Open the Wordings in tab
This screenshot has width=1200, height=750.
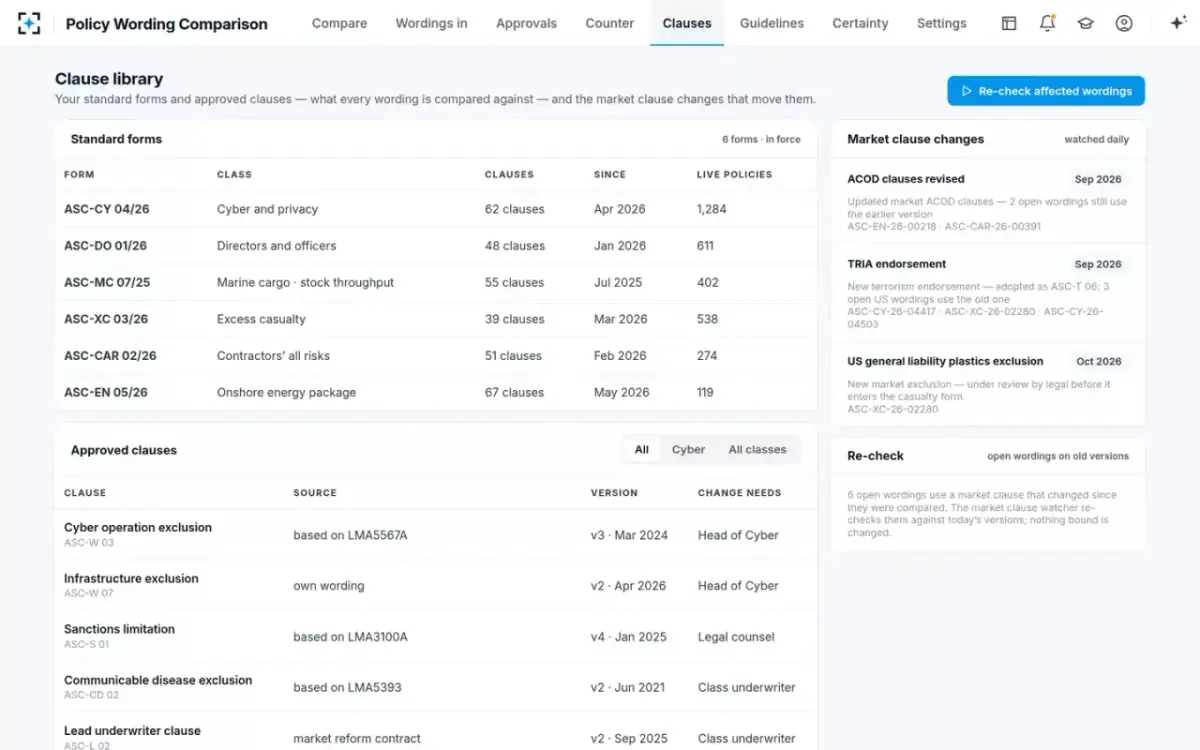tap(431, 23)
